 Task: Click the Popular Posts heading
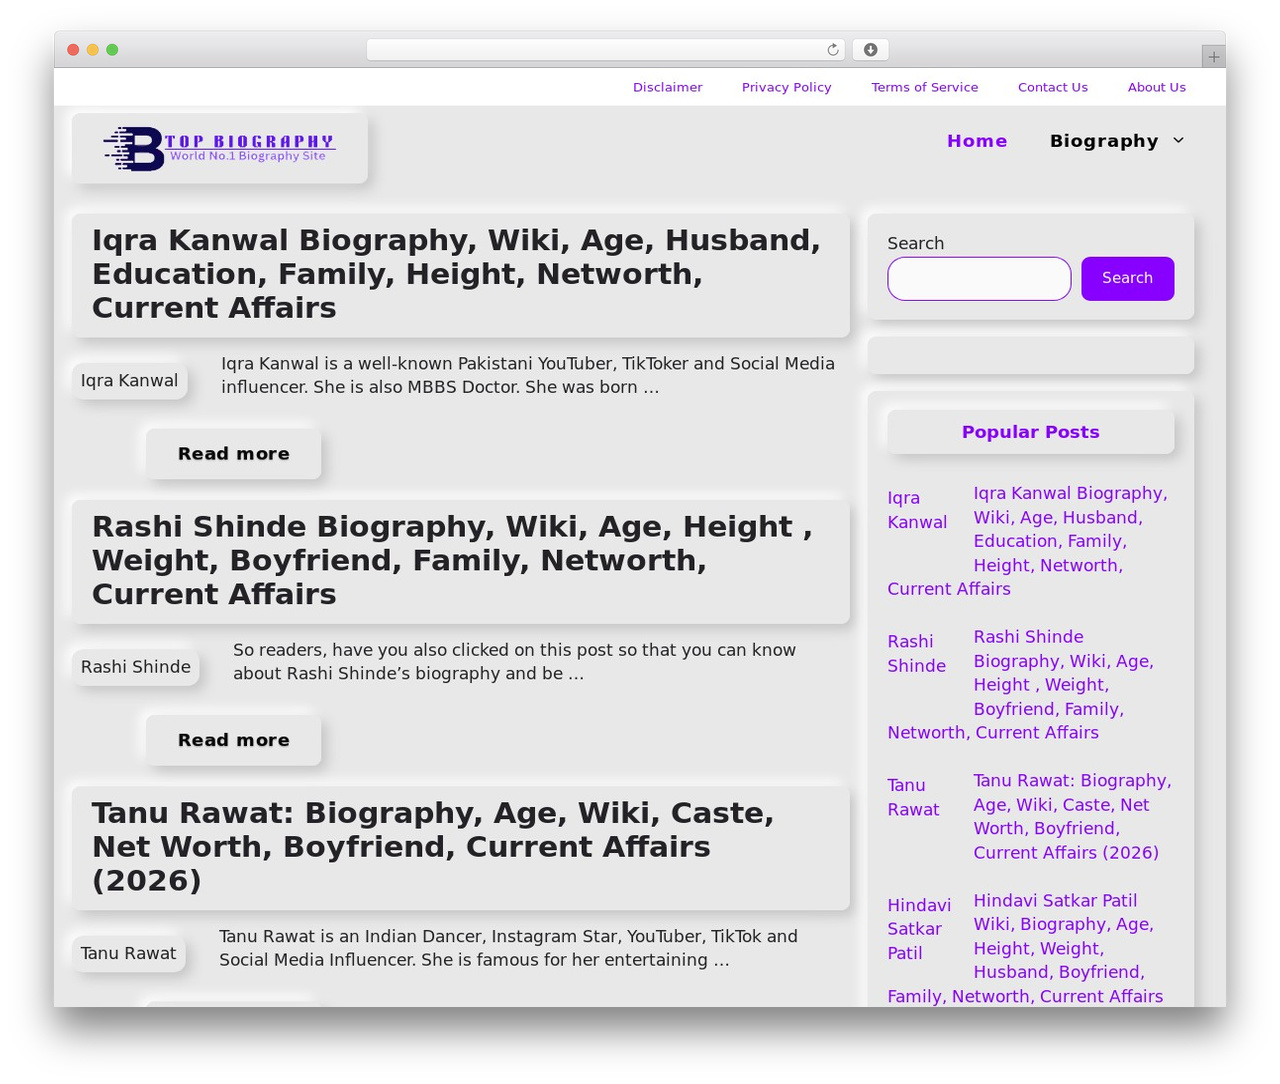coord(1031,432)
